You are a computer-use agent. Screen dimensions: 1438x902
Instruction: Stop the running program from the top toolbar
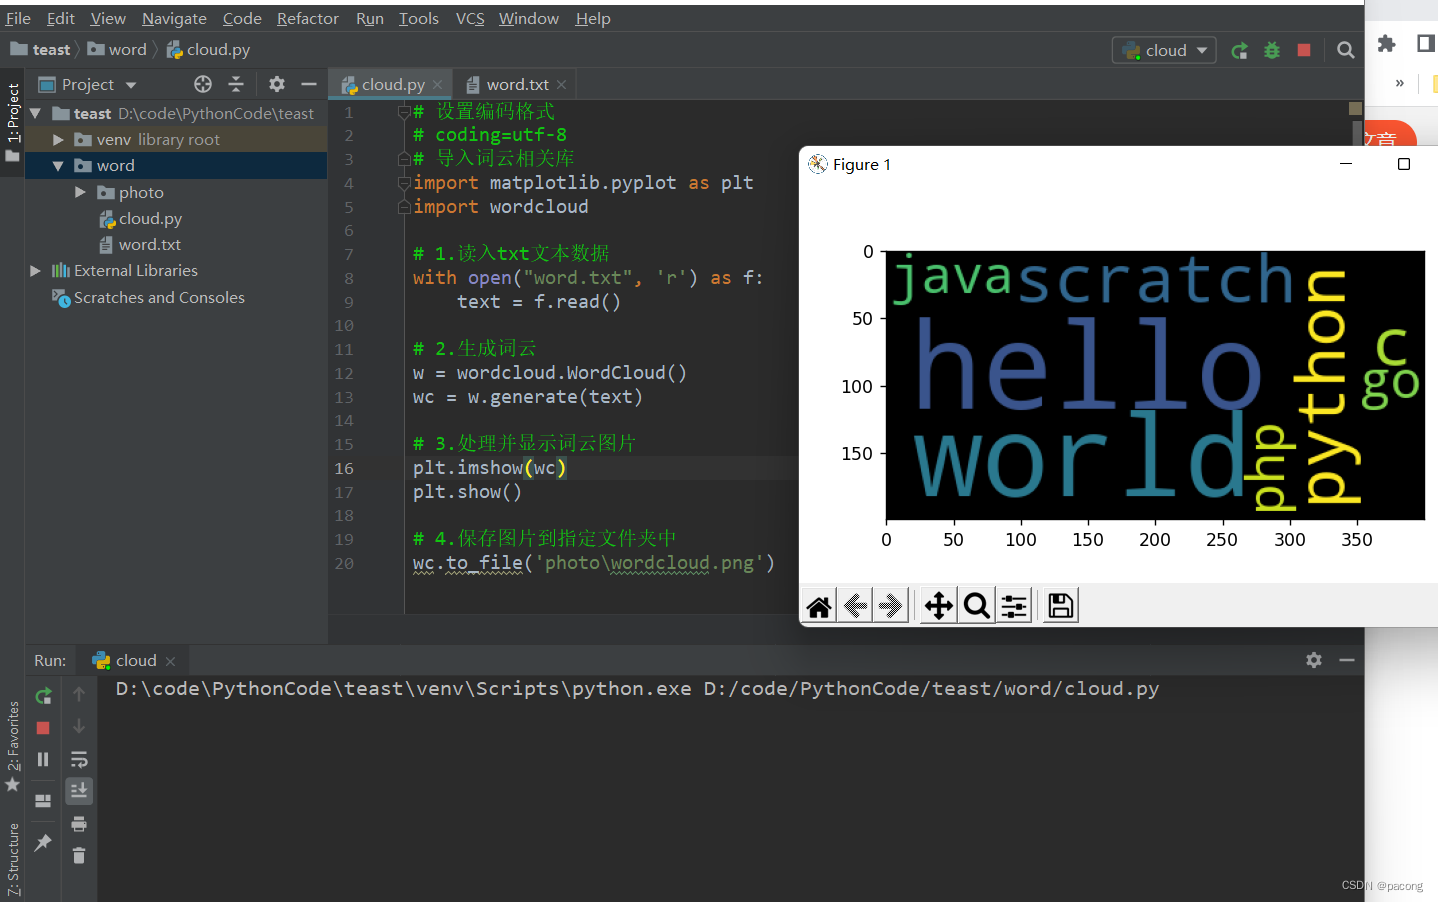tap(1304, 50)
